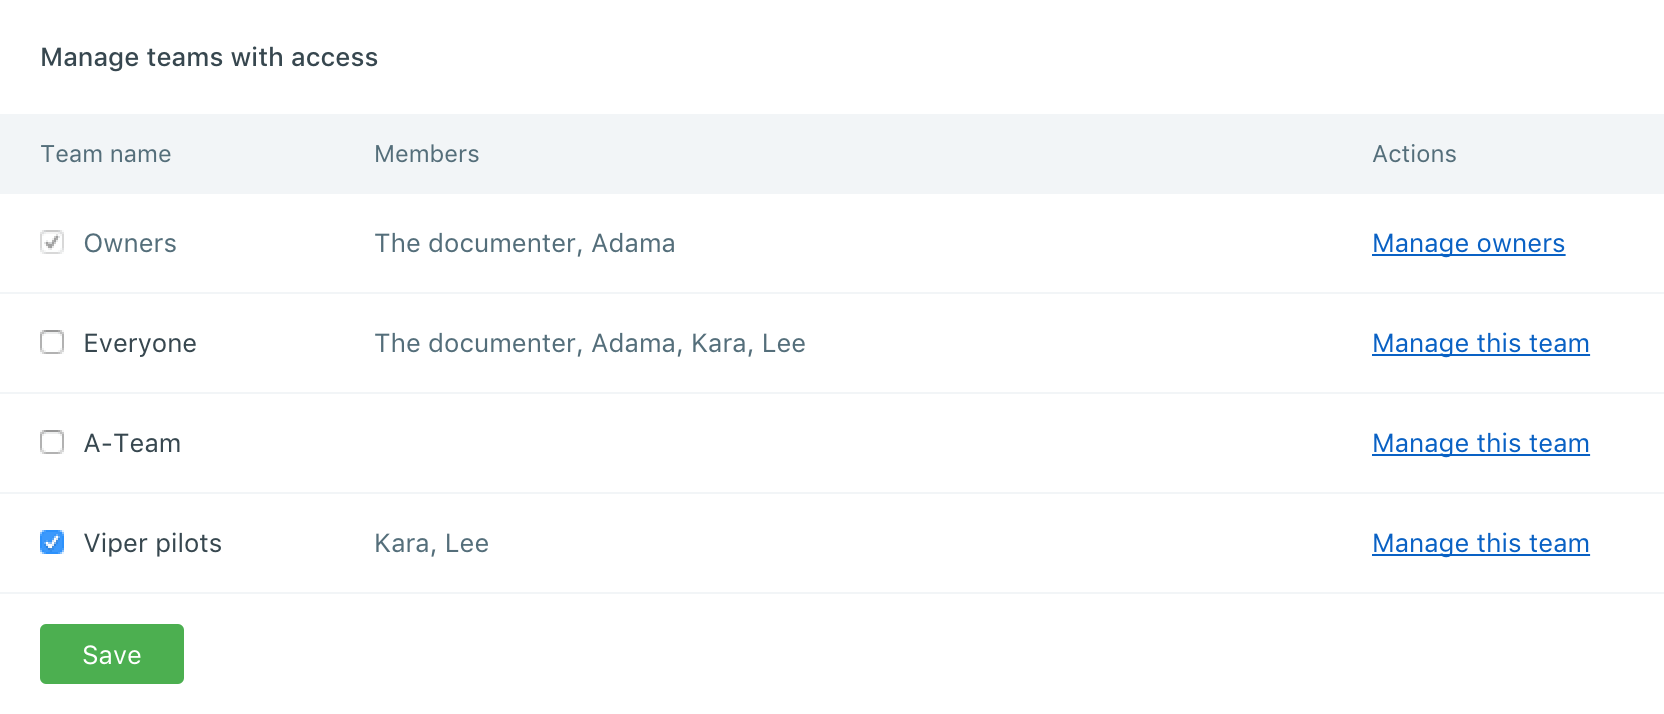Click the members list "The documenter, Adama"

click(525, 243)
